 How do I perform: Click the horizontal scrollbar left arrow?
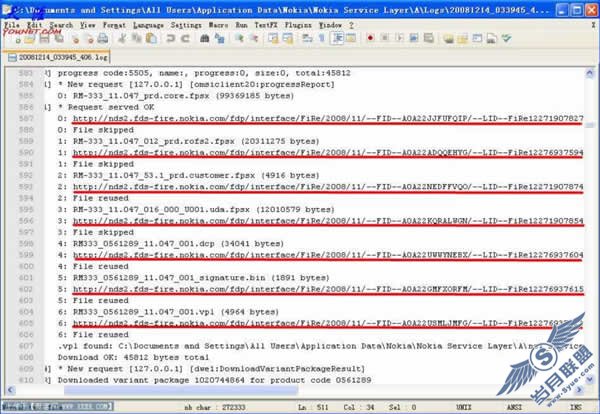(11, 390)
